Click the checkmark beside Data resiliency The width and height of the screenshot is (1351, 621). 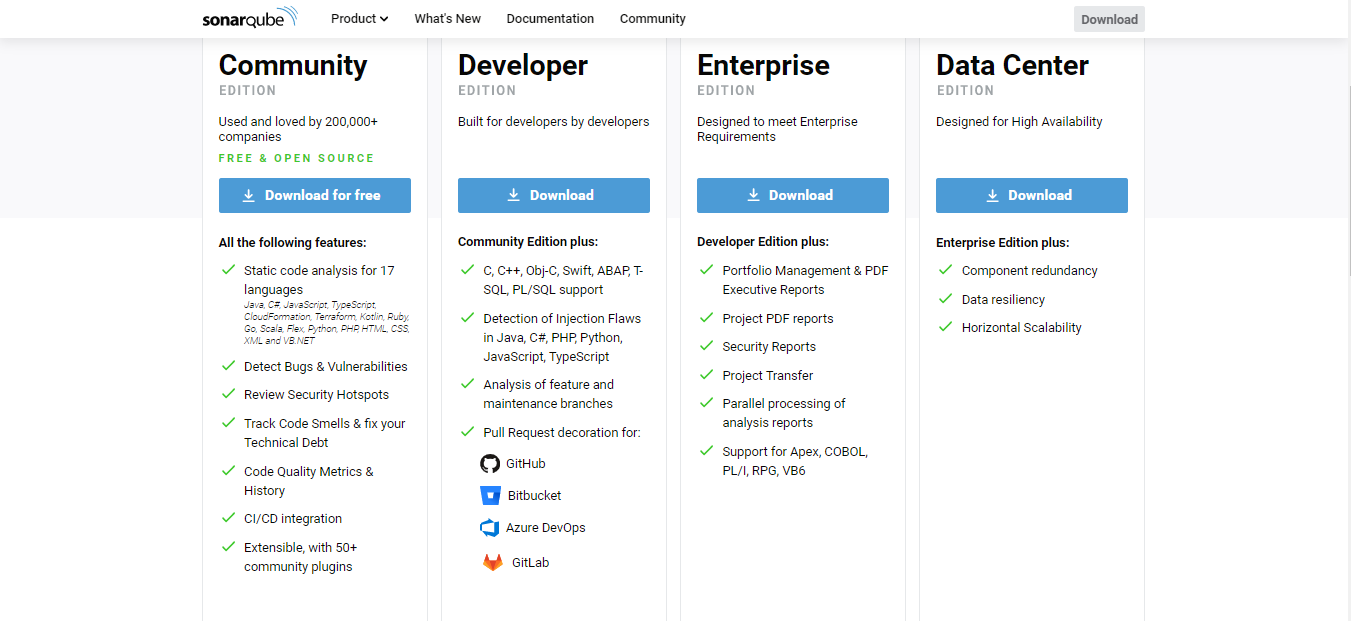click(945, 299)
